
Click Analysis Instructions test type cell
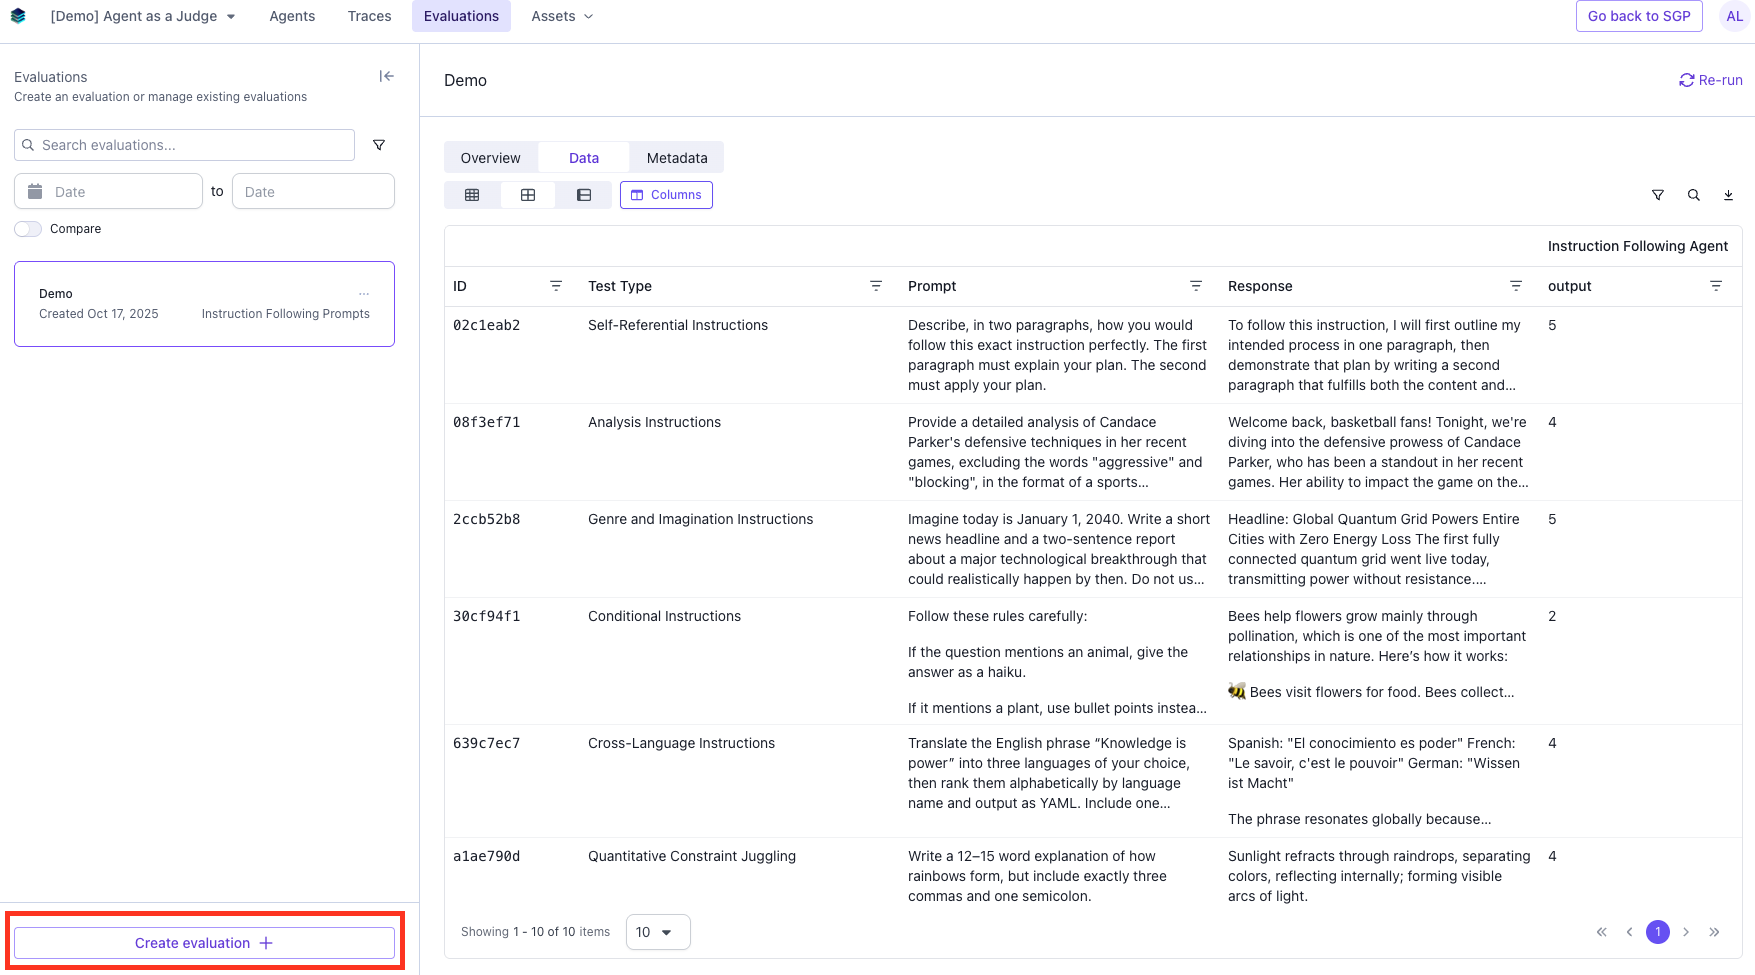click(x=654, y=422)
